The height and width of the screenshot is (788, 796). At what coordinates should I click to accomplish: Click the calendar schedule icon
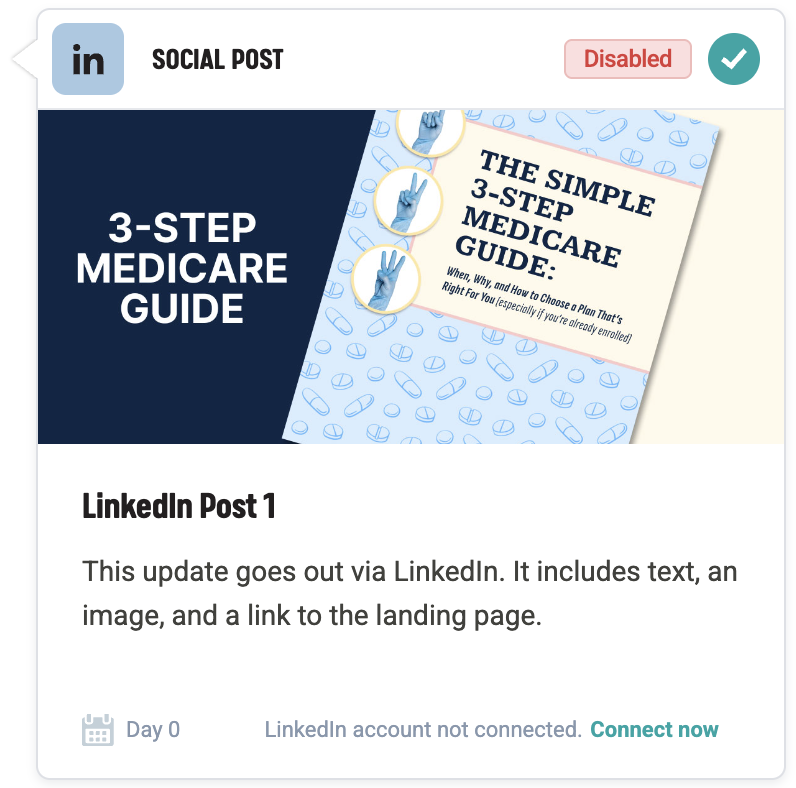pos(97,730)
